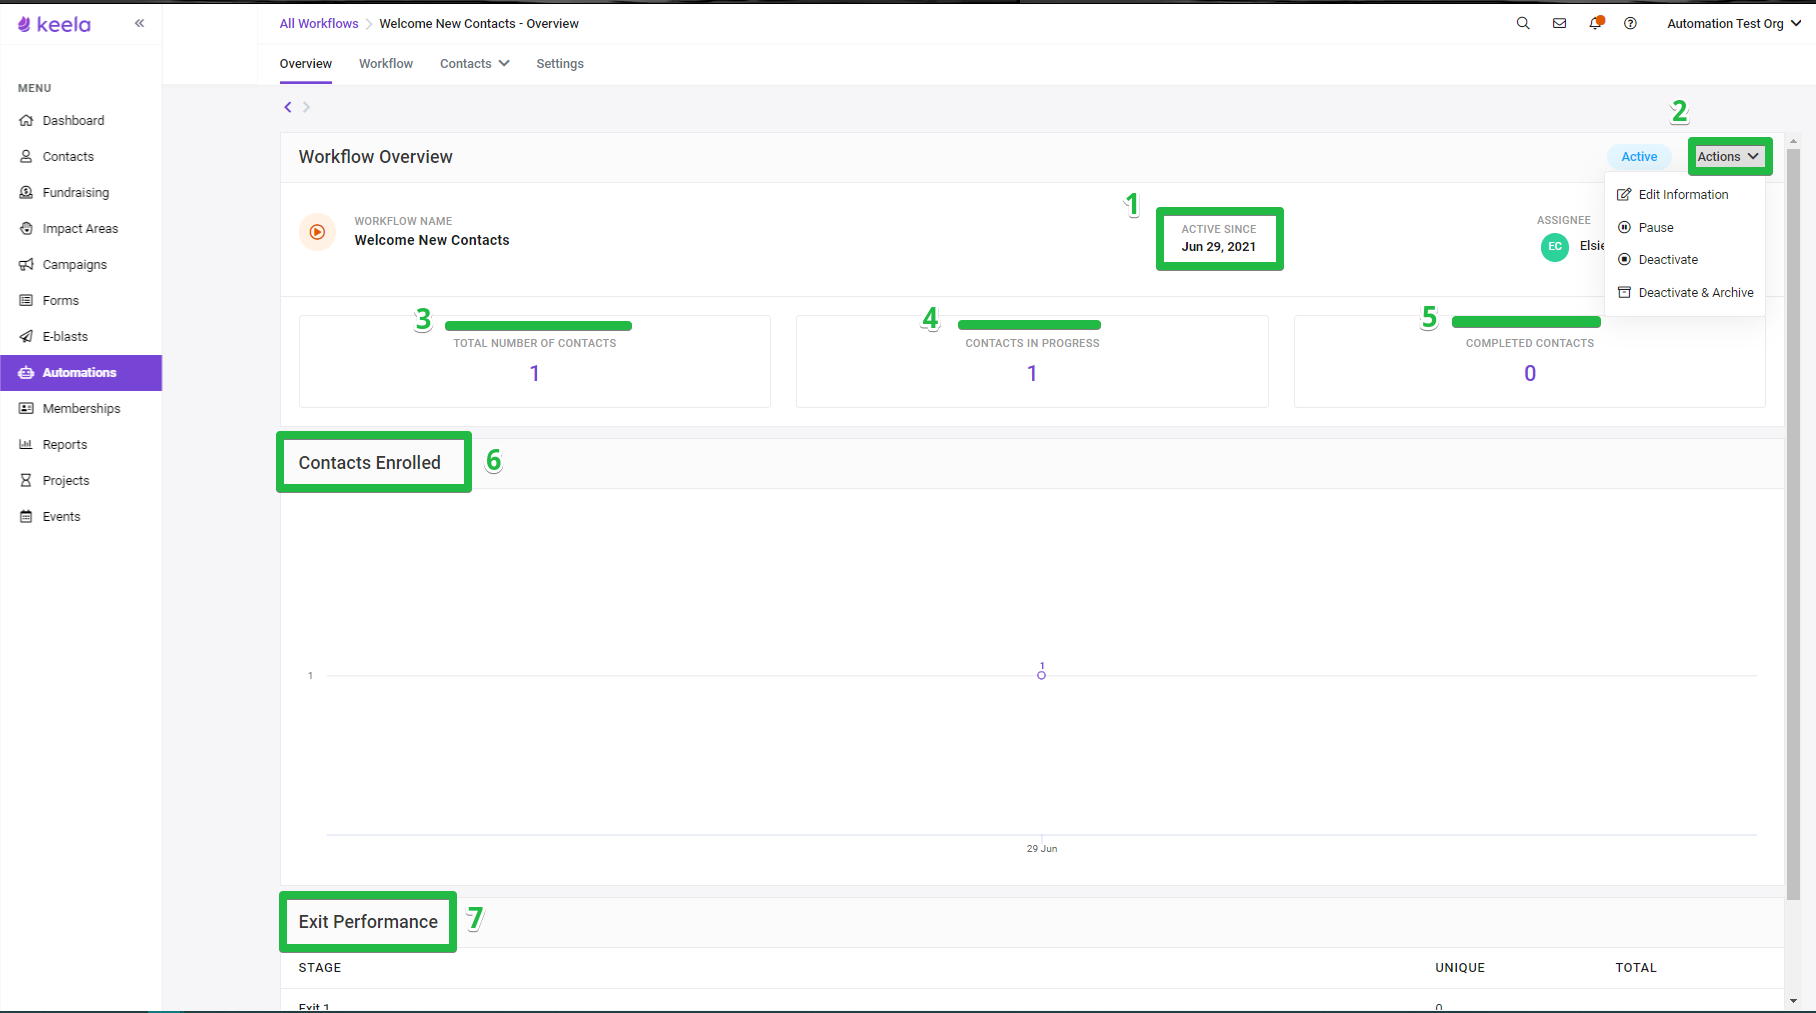Click the TOTAL column header
This screenshot has height=1013, width=1816.
pyautogui.click(x=1636, y=968)
